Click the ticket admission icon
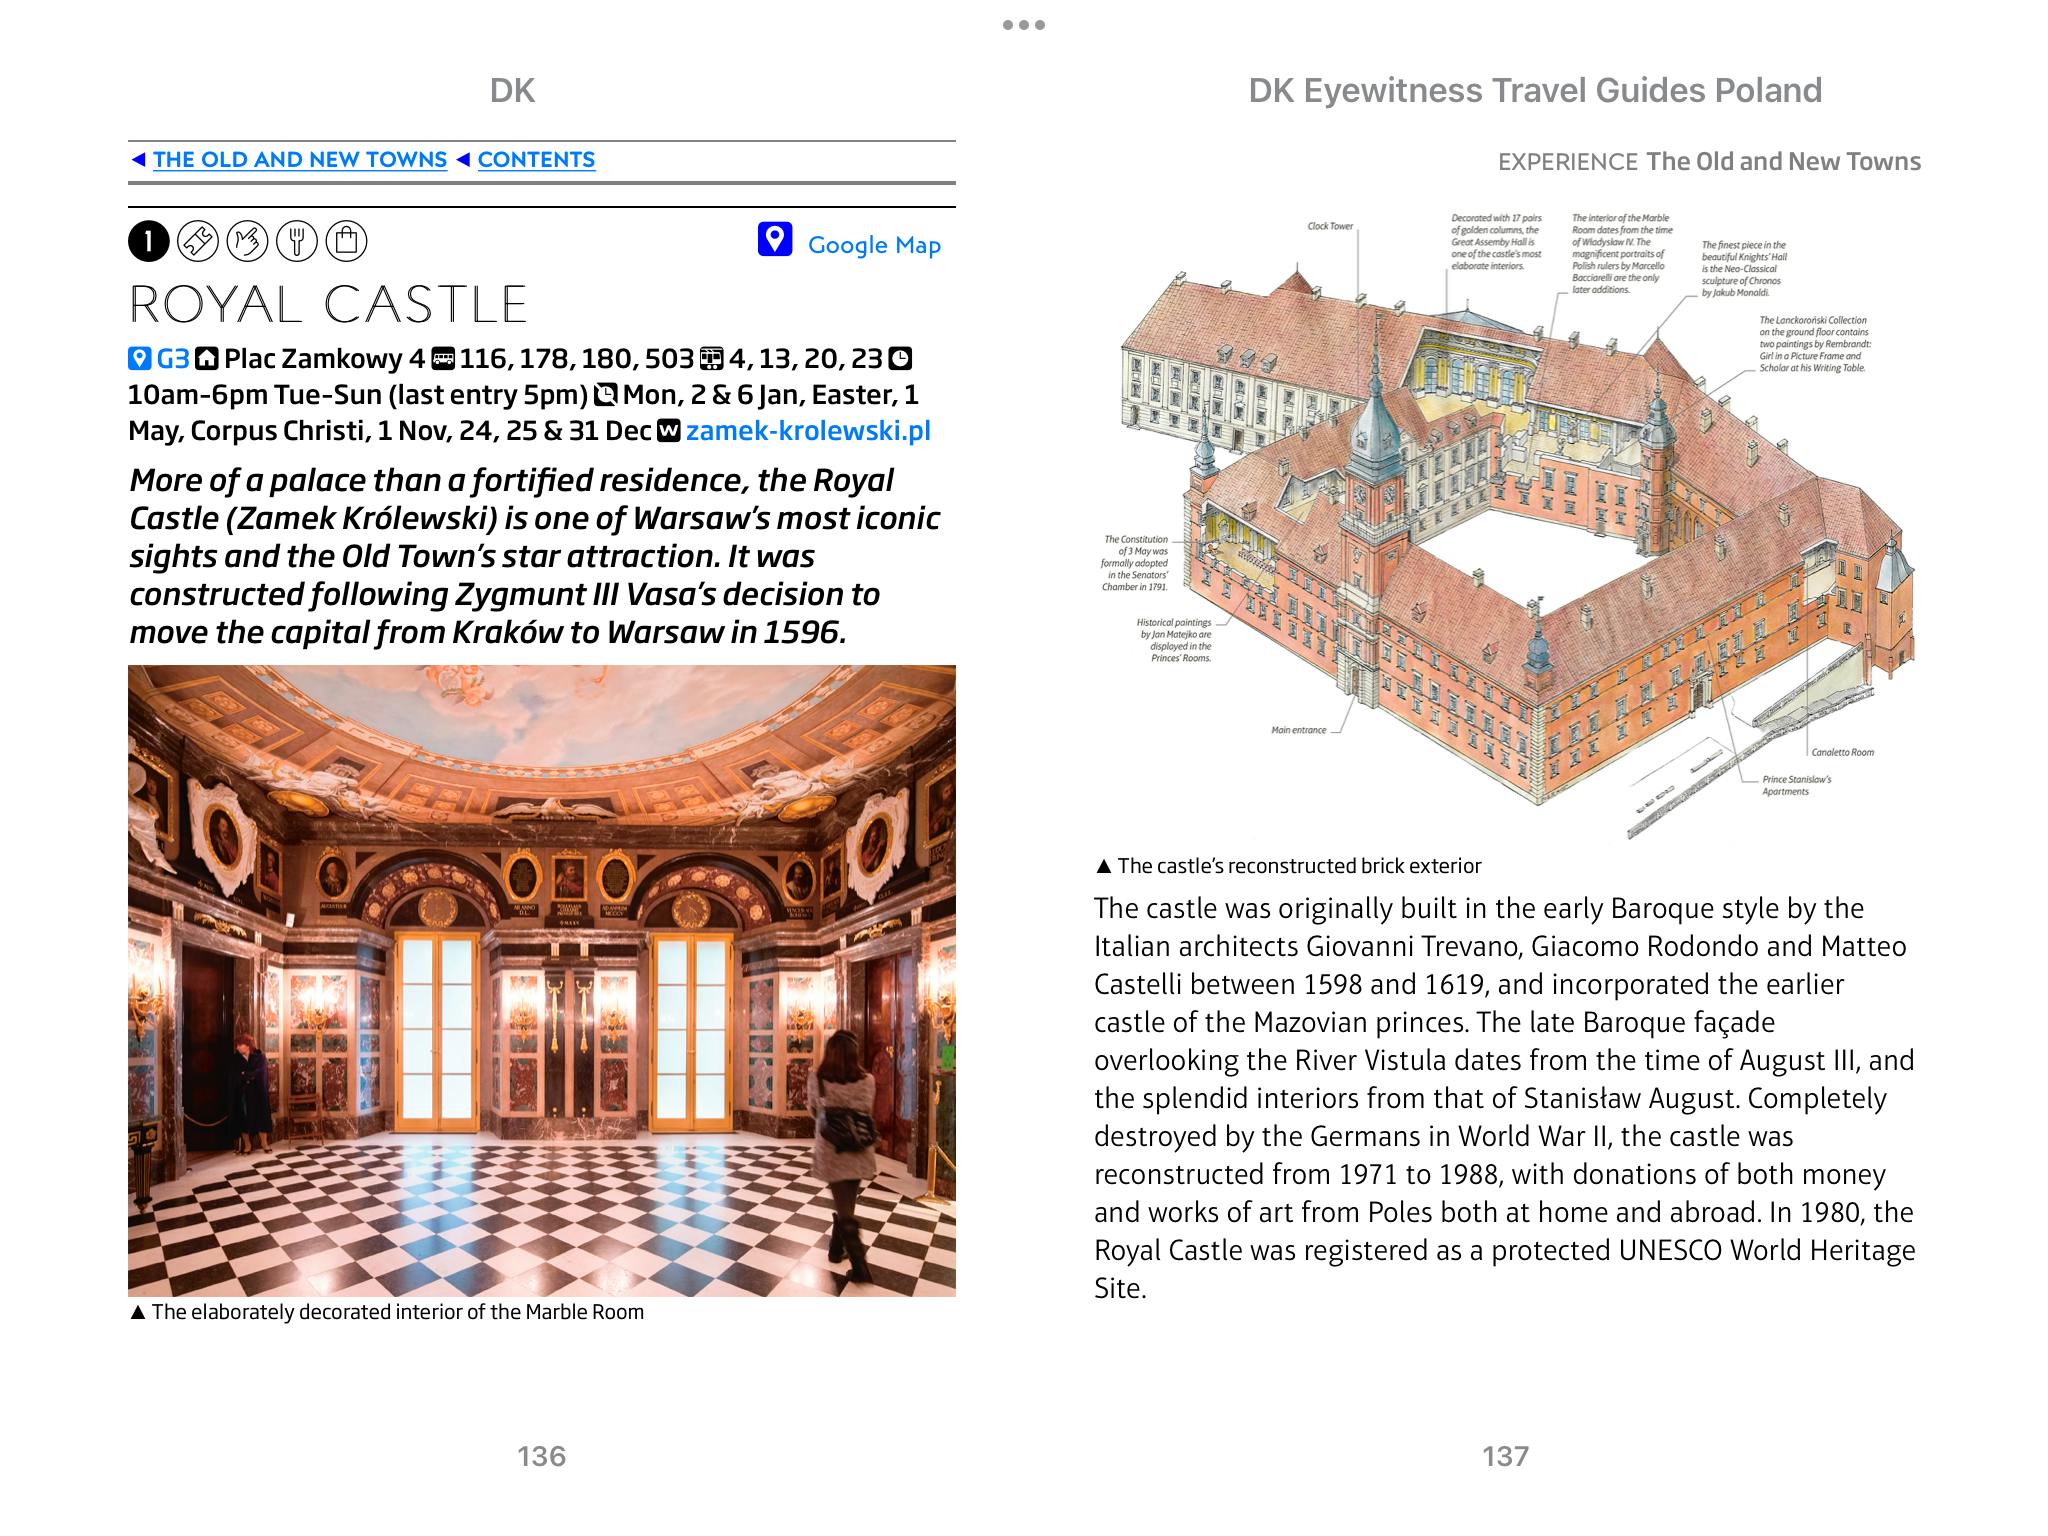Viewport: 2048px width, 1536px height. (x=197, y=241)
